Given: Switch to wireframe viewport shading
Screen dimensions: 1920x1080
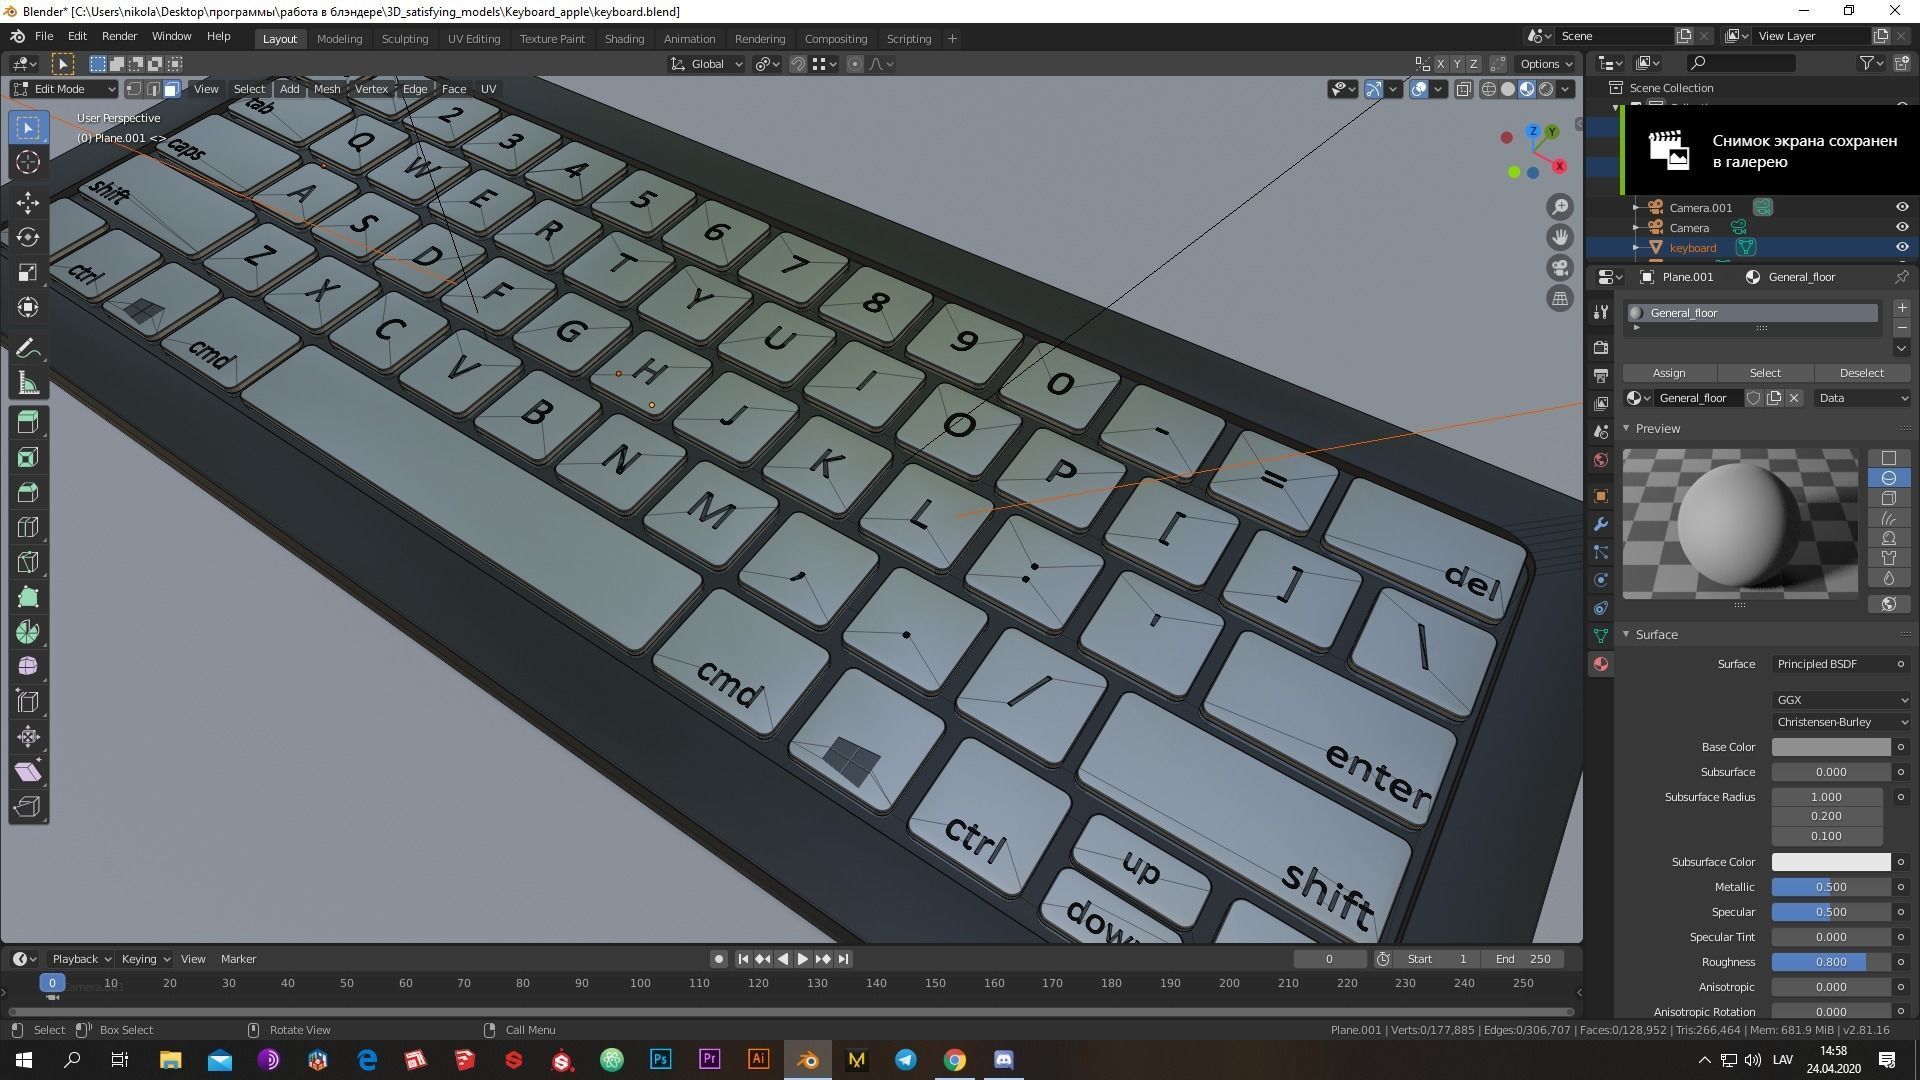Looking at the screenshot, I should tap(1489, 89).
